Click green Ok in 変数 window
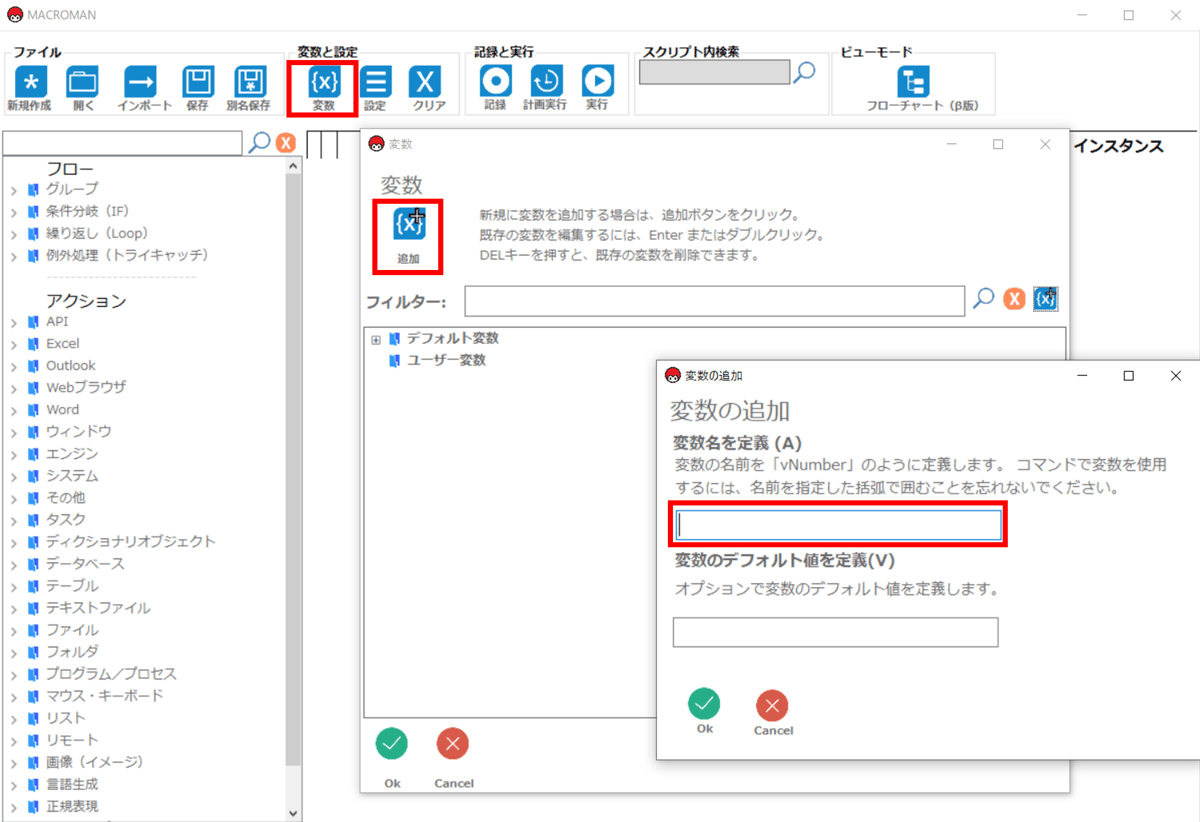This screenshot has height=822, width=1200. coord(392,744)
